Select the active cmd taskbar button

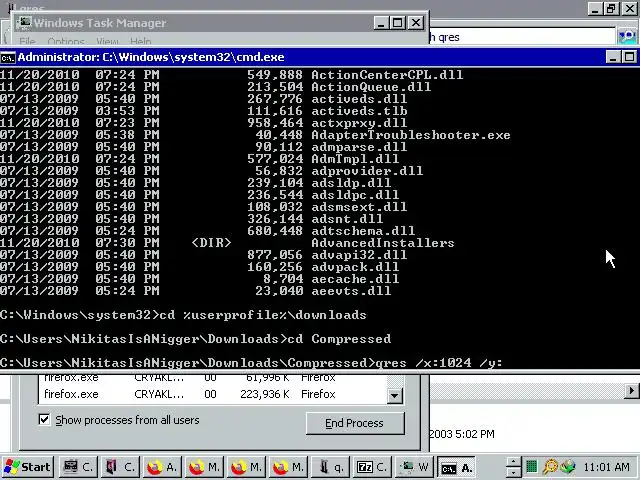click(x=456, y=467)
